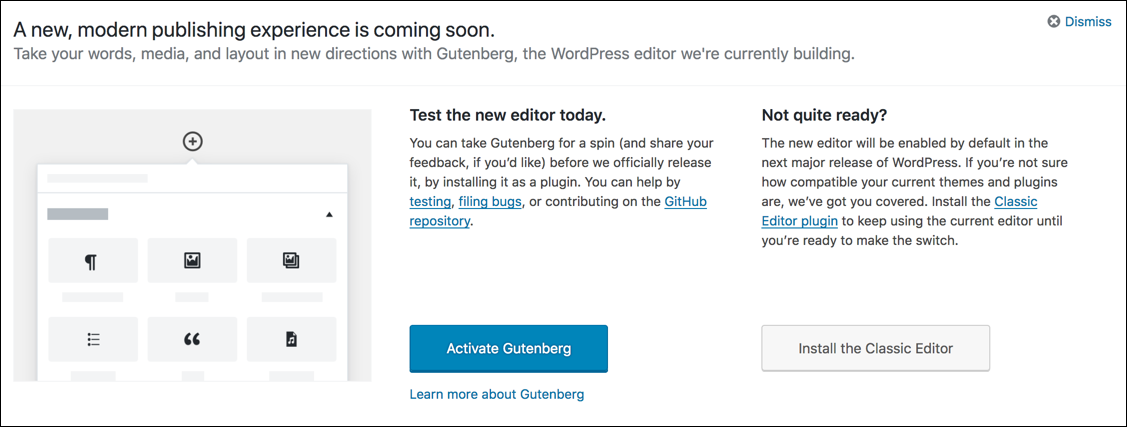Image resolution: width=1127 pixels, height=427 pixels.
Task: Select the gallery block icon
Action: point(291,261)
